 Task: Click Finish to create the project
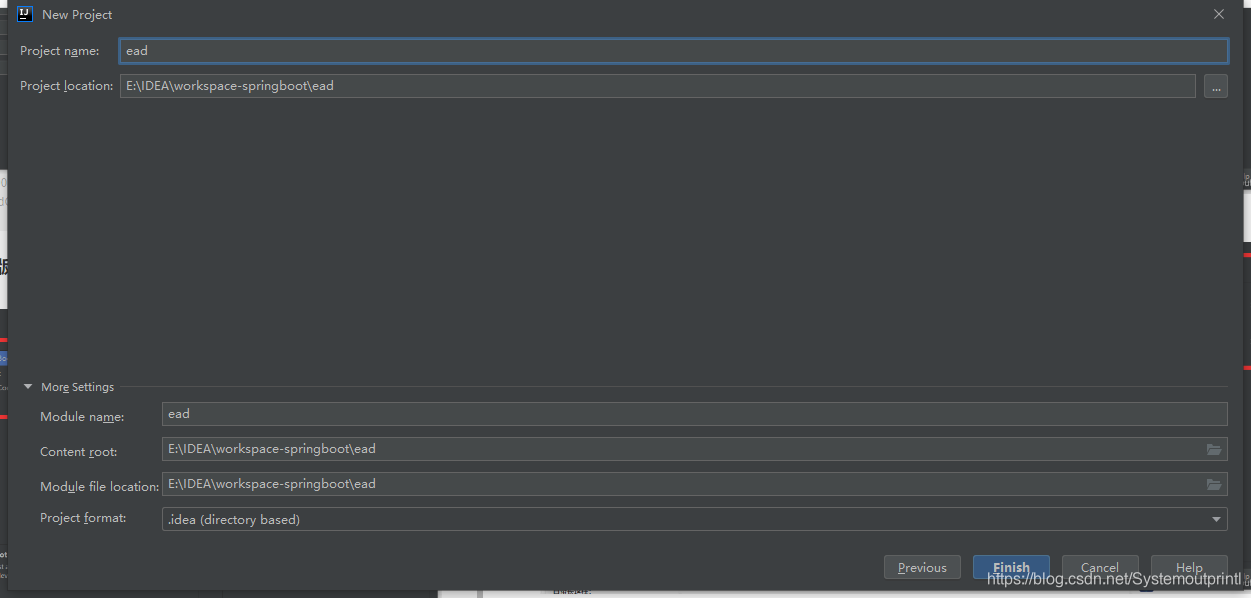pyautogui.click(x=1011, y=567)
